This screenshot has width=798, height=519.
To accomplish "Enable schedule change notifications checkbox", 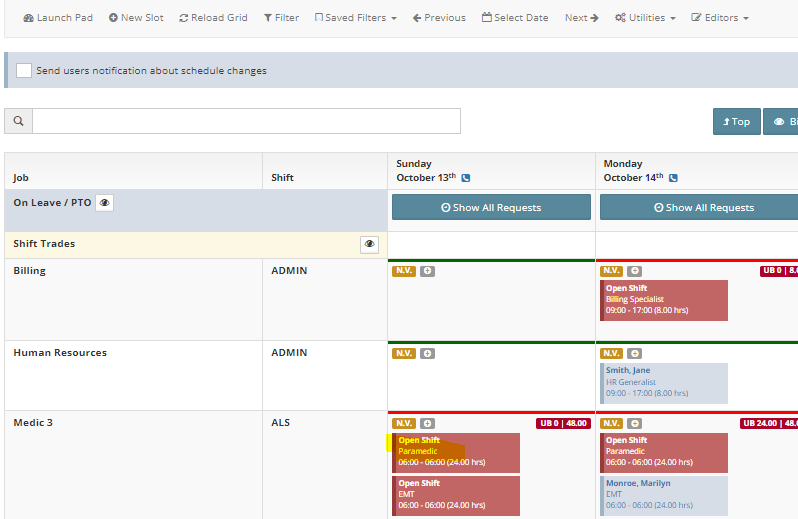I will [x=24, y=71].
